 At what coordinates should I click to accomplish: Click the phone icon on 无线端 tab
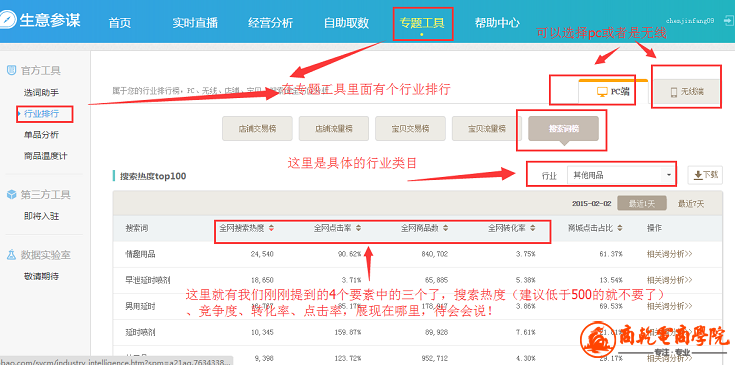(x=674, y=92)
